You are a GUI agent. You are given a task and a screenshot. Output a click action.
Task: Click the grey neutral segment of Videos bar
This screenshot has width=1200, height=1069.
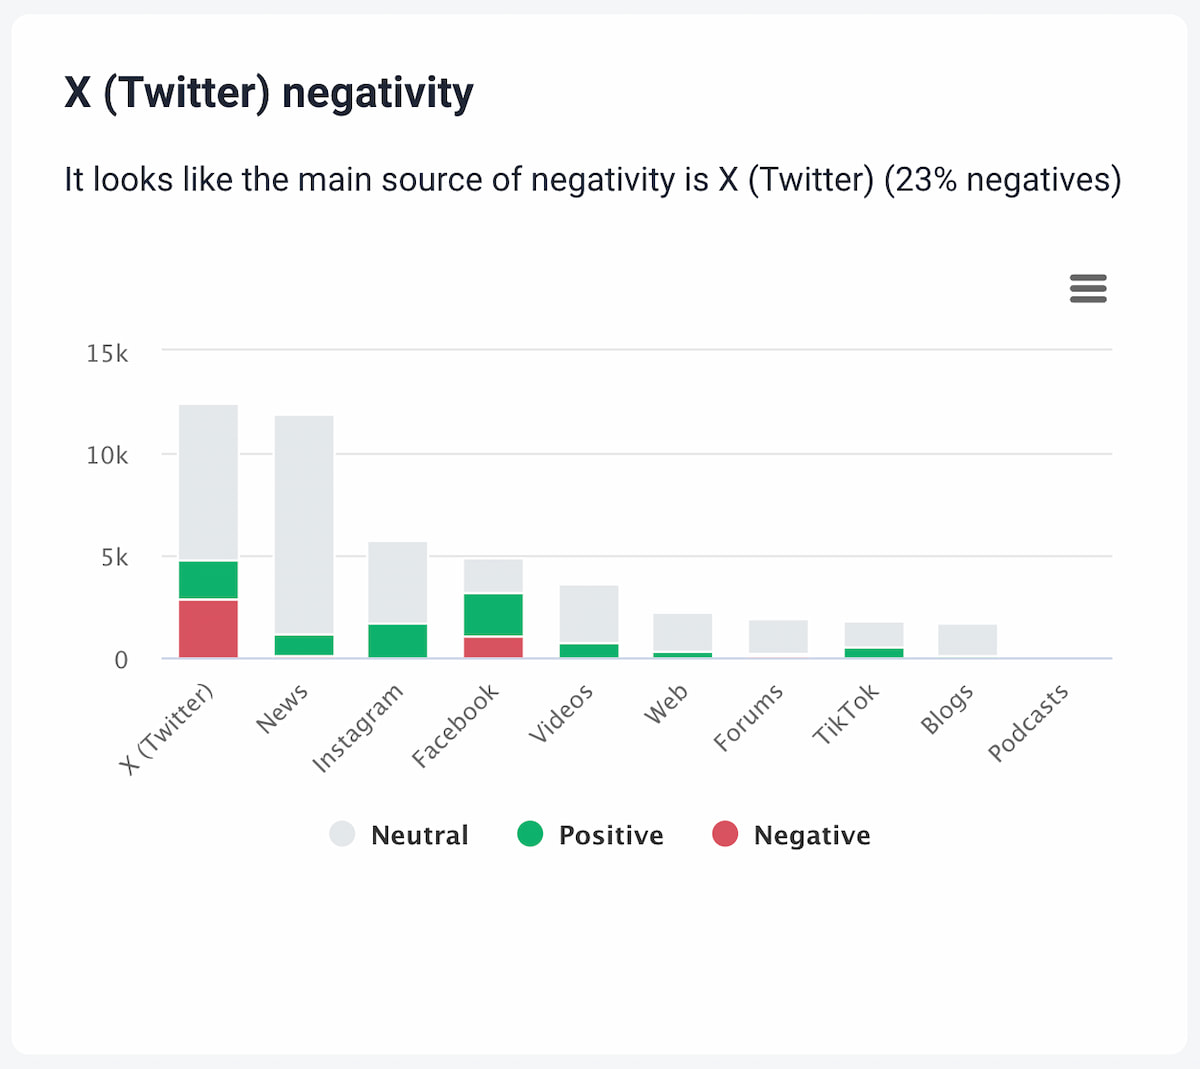[x=589, y=614]
